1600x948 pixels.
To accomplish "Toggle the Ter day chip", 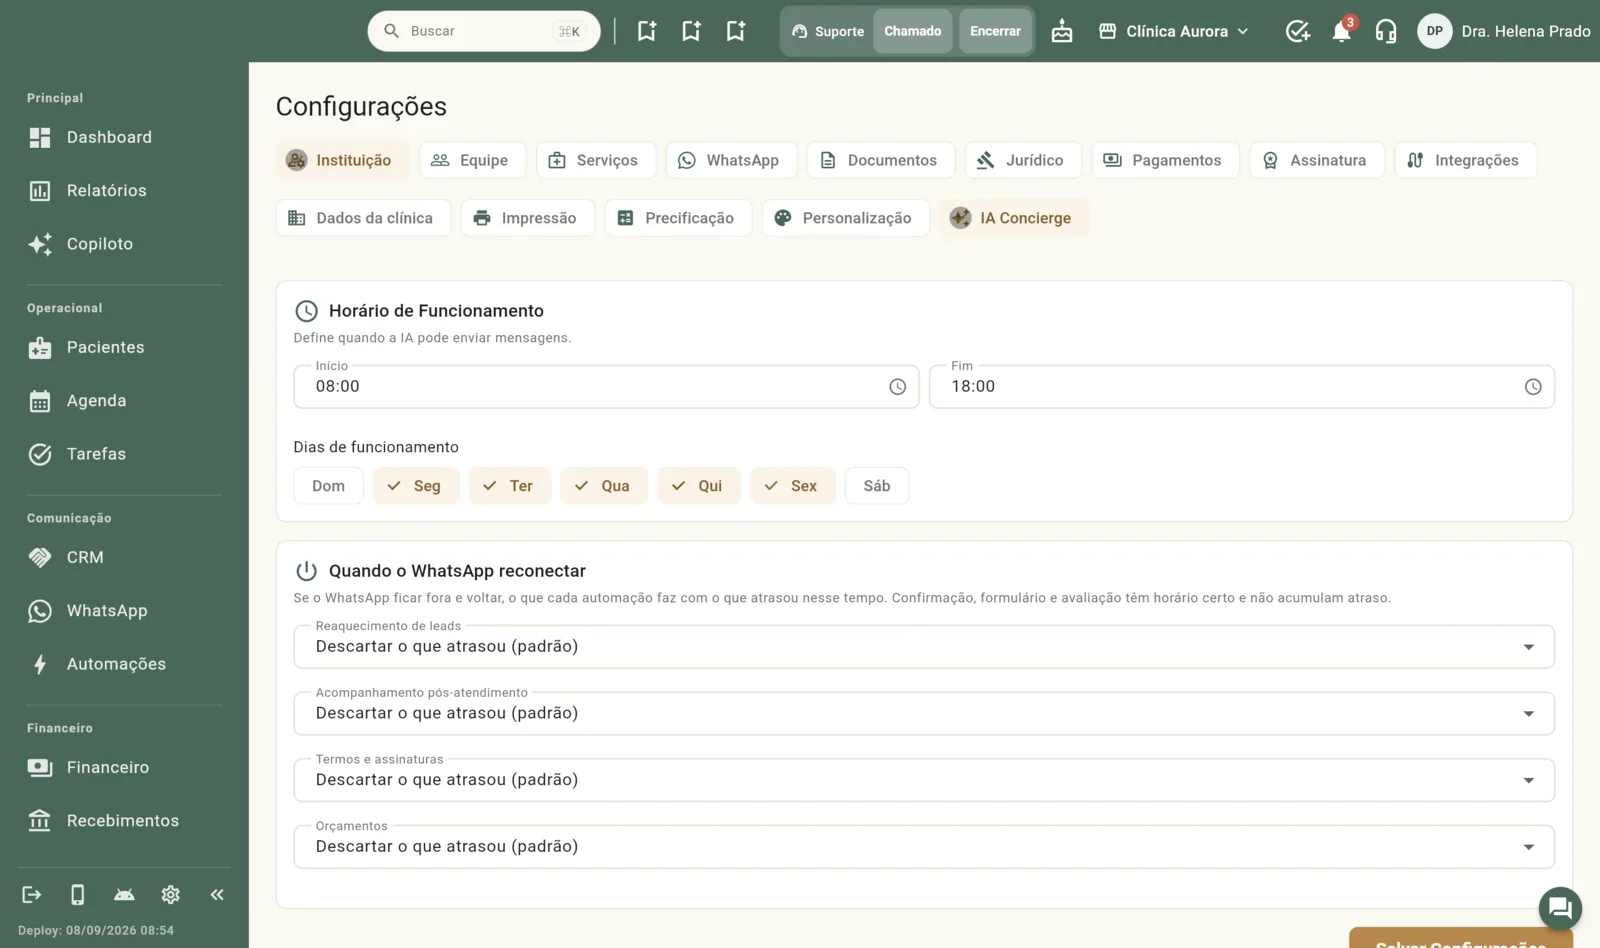I will point(510,486).
